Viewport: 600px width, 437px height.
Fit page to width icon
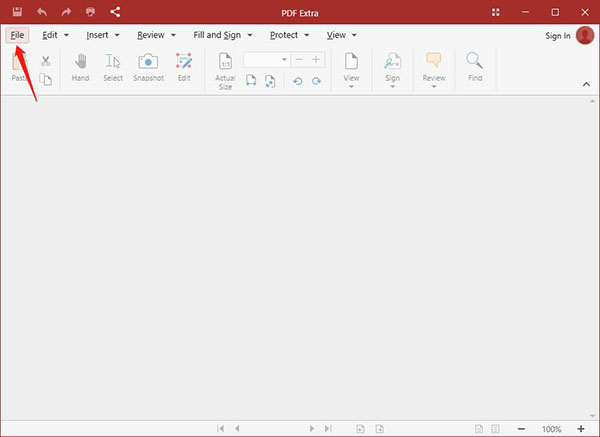pyautogui.click(x=251, y=81)
